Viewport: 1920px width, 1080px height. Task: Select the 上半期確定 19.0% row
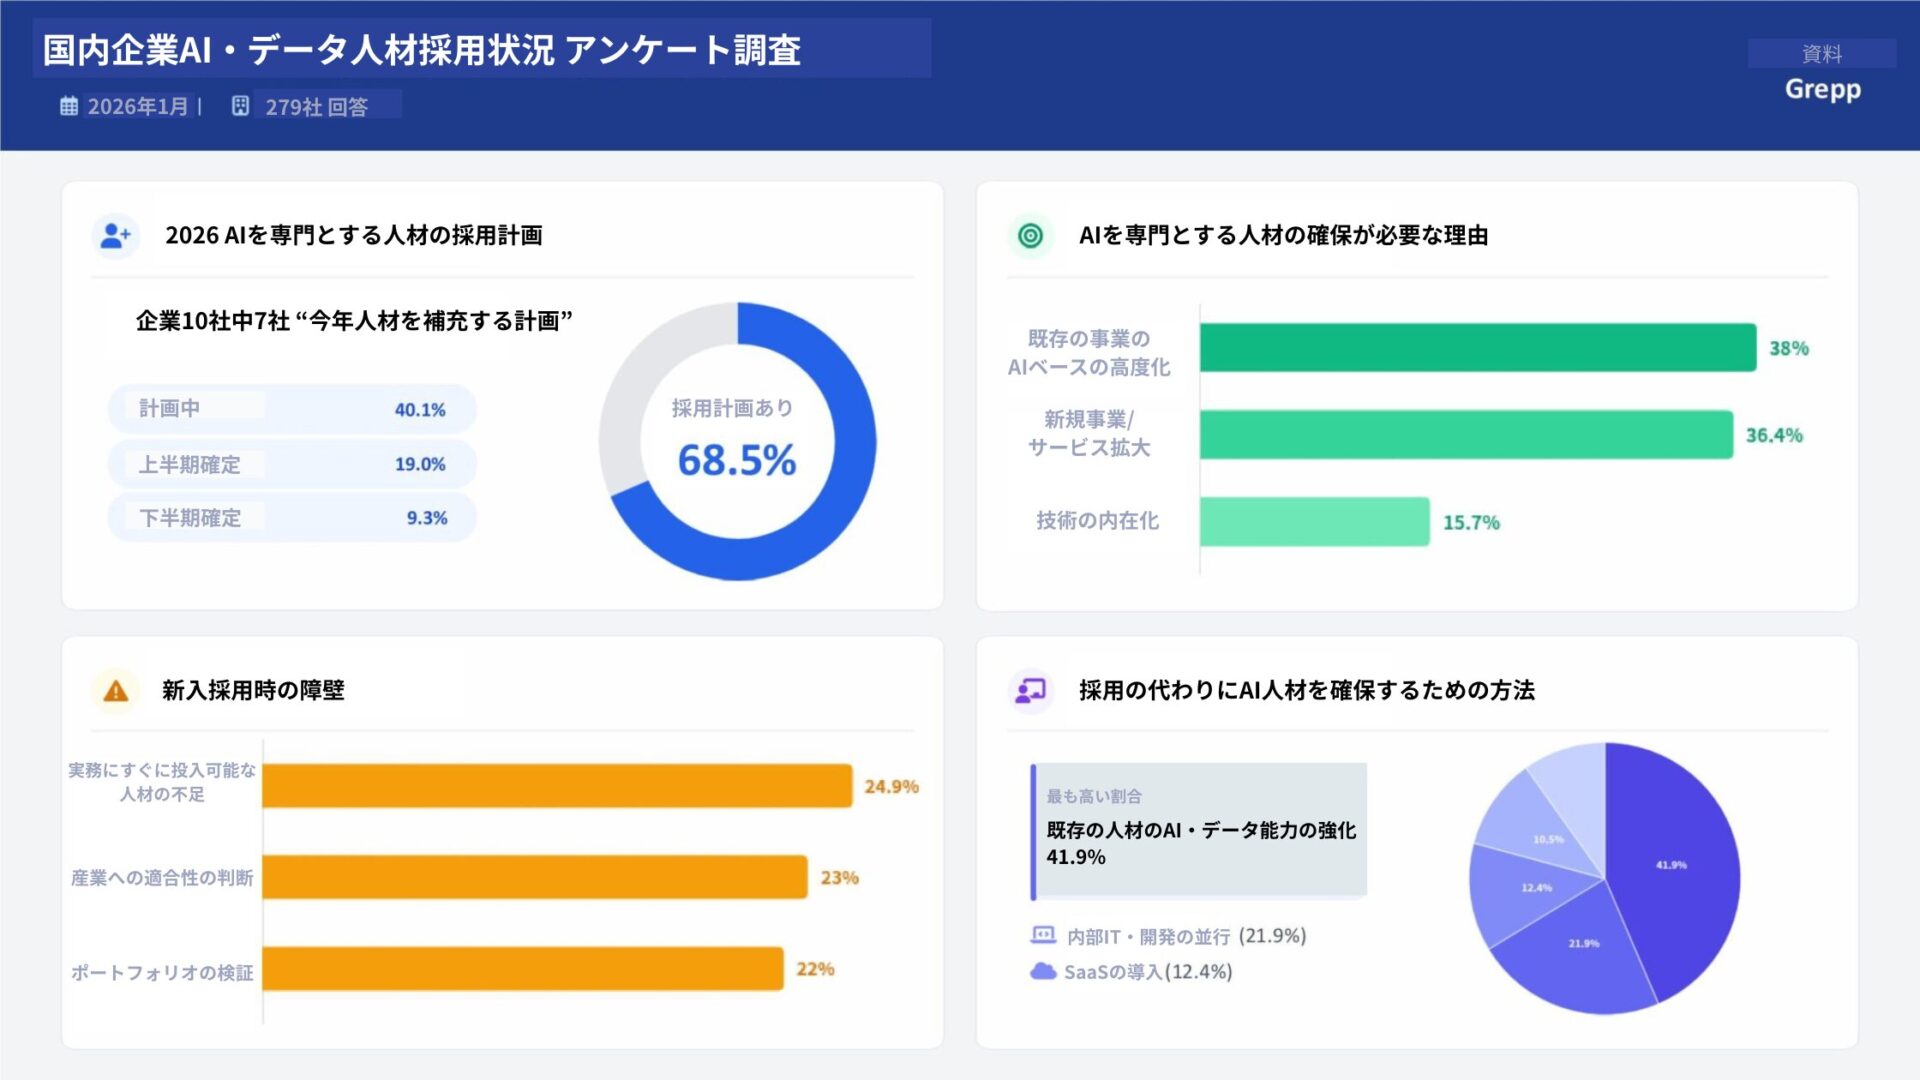click(292, 464)
